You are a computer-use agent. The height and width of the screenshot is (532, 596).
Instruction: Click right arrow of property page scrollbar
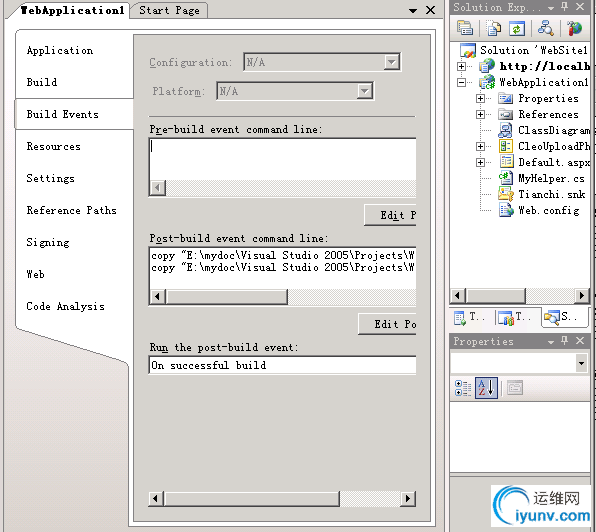407,499
